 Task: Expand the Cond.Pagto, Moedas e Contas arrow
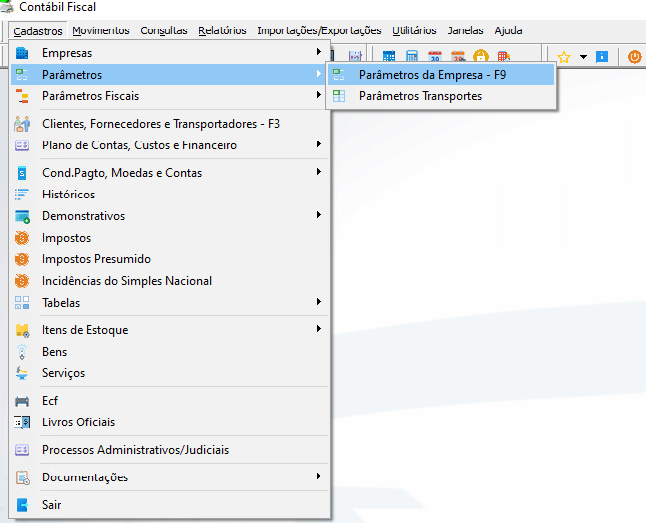click(318, 171)
